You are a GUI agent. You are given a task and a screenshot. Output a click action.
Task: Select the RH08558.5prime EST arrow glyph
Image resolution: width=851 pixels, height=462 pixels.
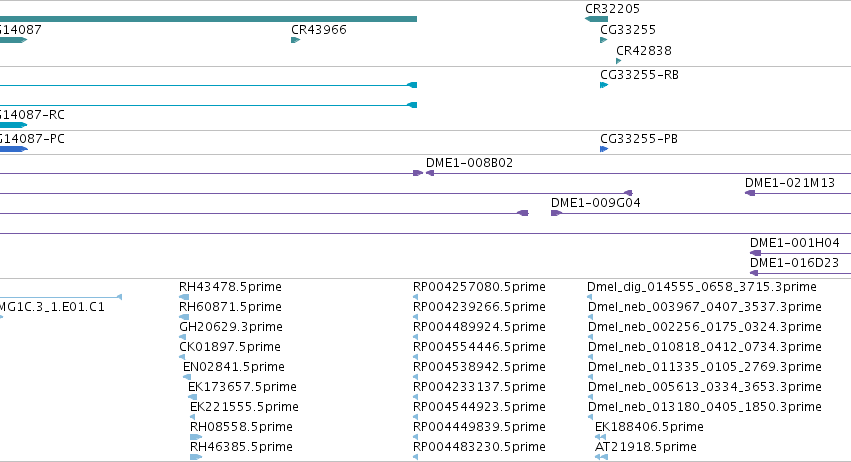[x=196, y=437]
